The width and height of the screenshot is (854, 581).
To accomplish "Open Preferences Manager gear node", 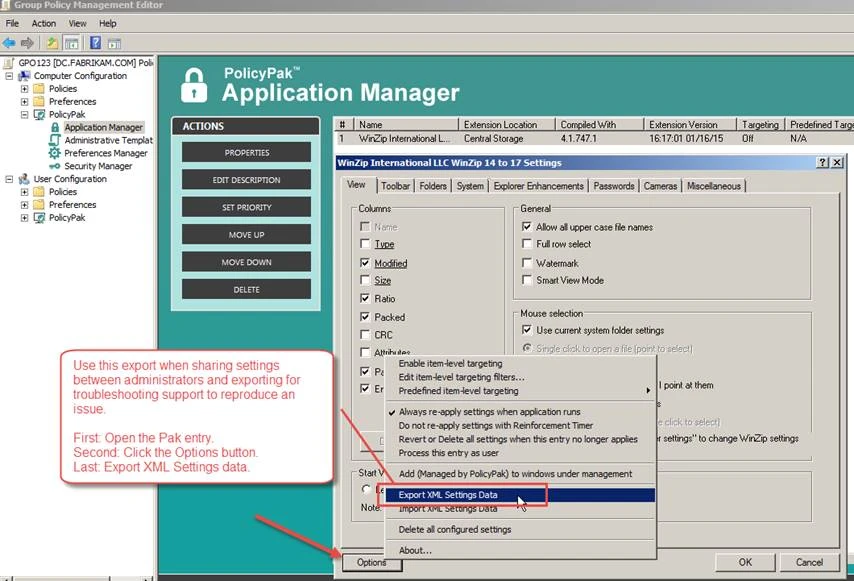I will (55, 153).
